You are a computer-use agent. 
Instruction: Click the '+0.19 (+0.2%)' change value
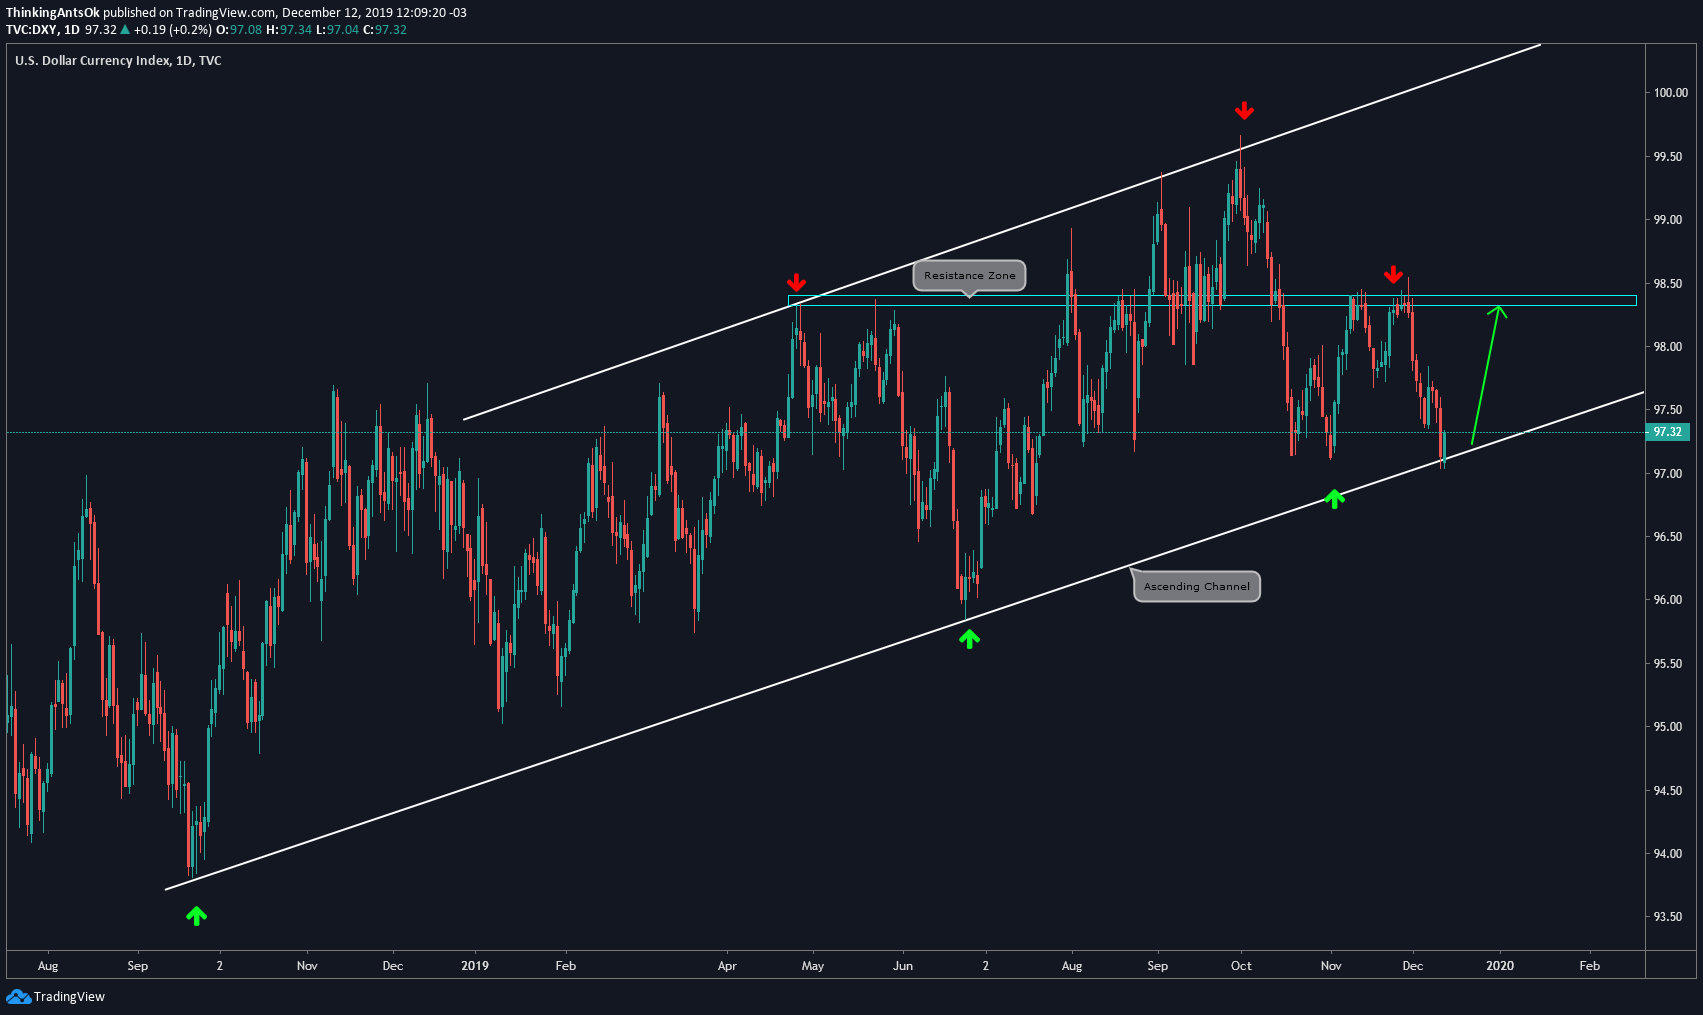click(x=173, y=30)
